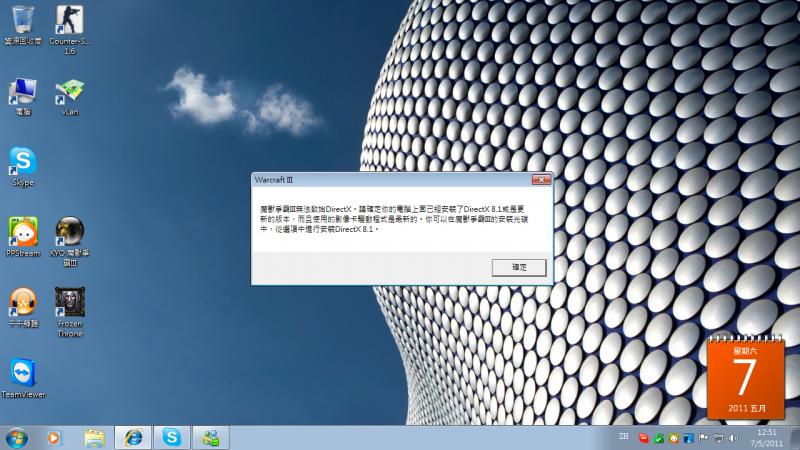
Task: Select the Counter-Strike 1.6 desktop shortcut
Action: tap(70, 29)
